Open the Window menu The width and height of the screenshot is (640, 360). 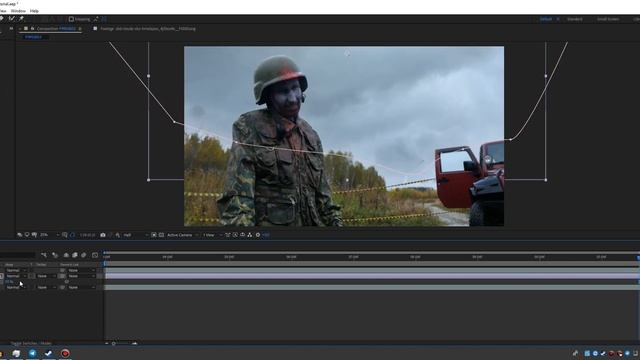pyautogui.click(x=18, y=11)
